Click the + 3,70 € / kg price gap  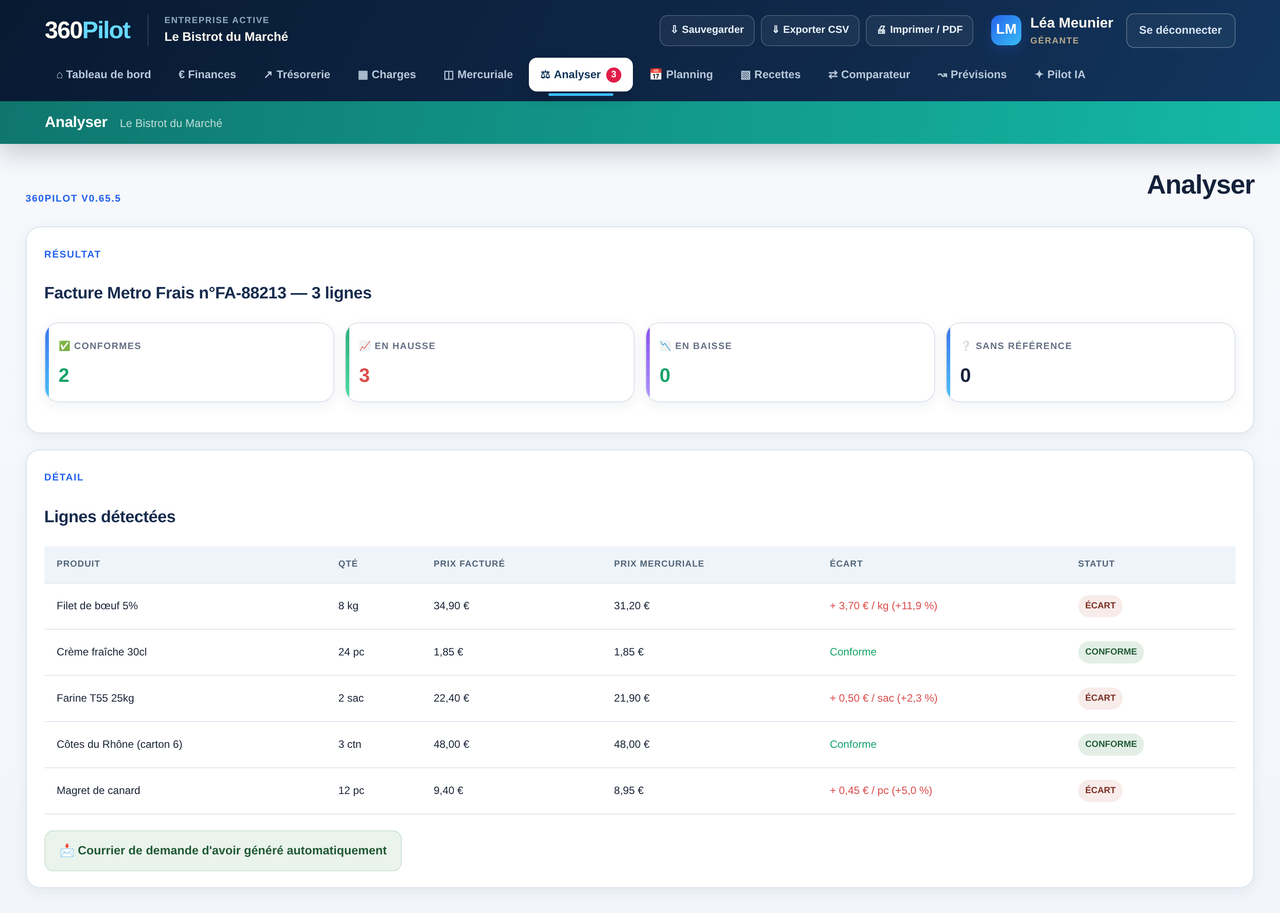(x=883, y=606)
